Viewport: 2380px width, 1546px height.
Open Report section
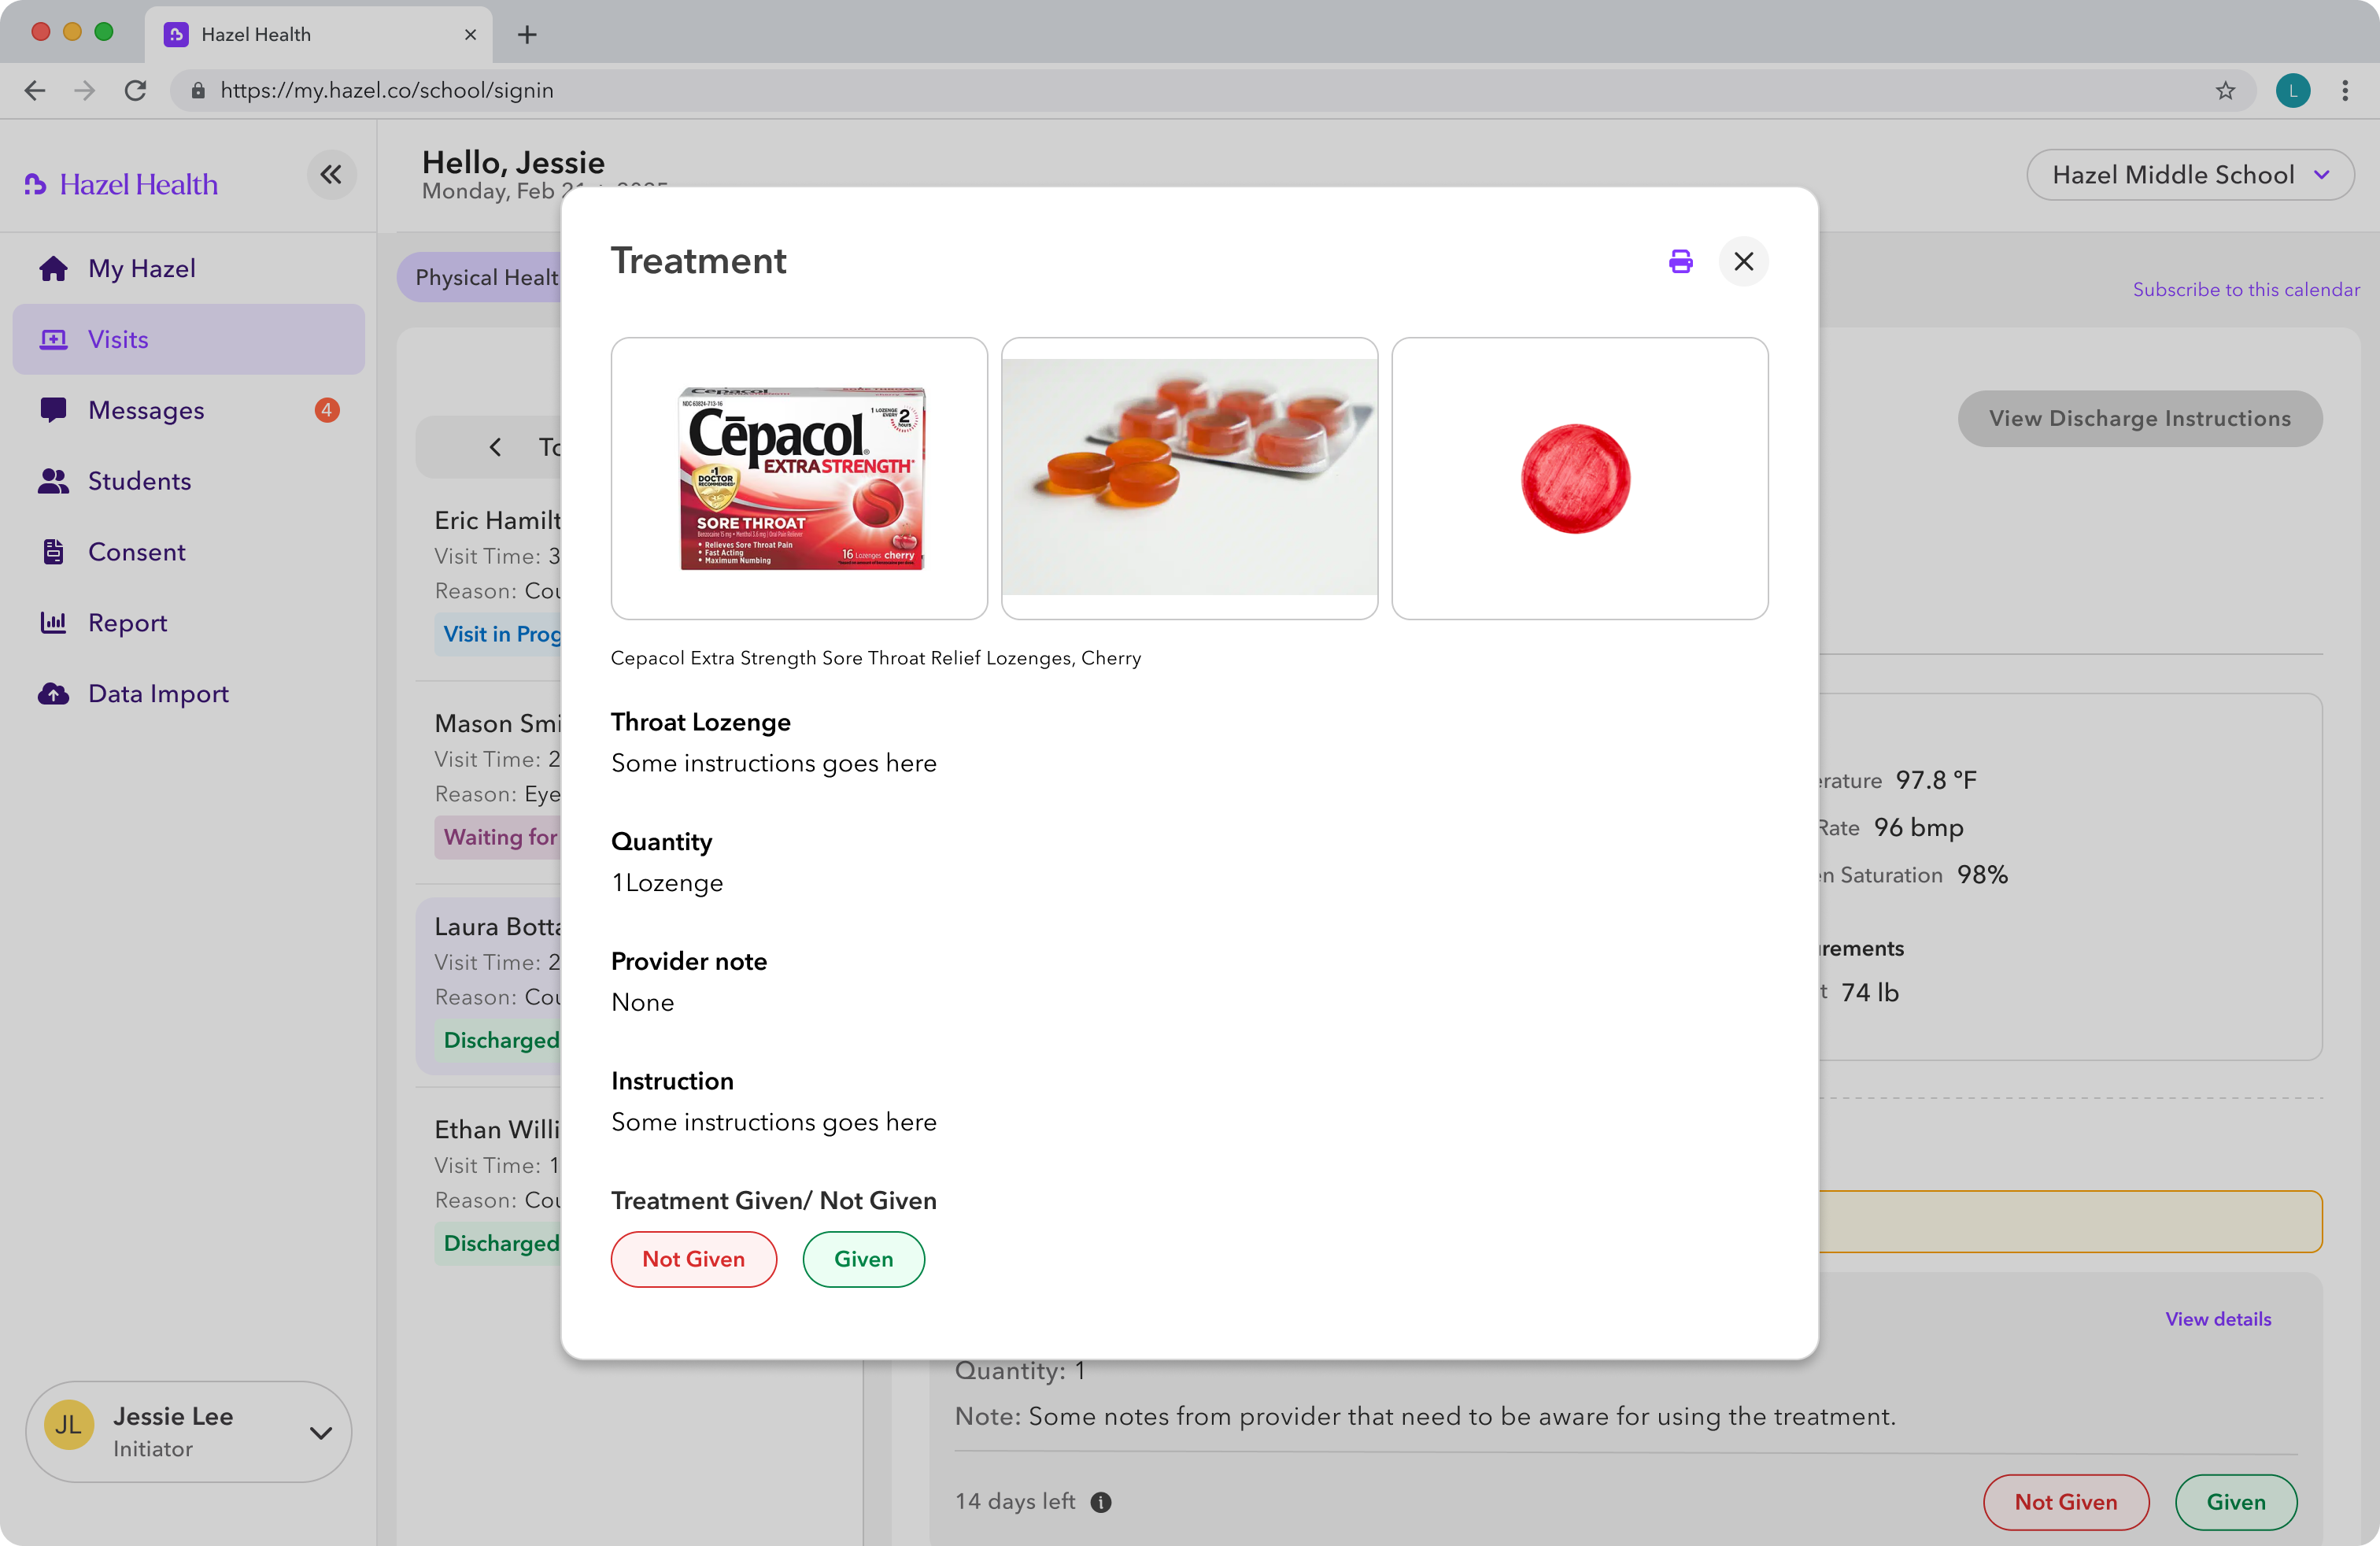(188, 622)
